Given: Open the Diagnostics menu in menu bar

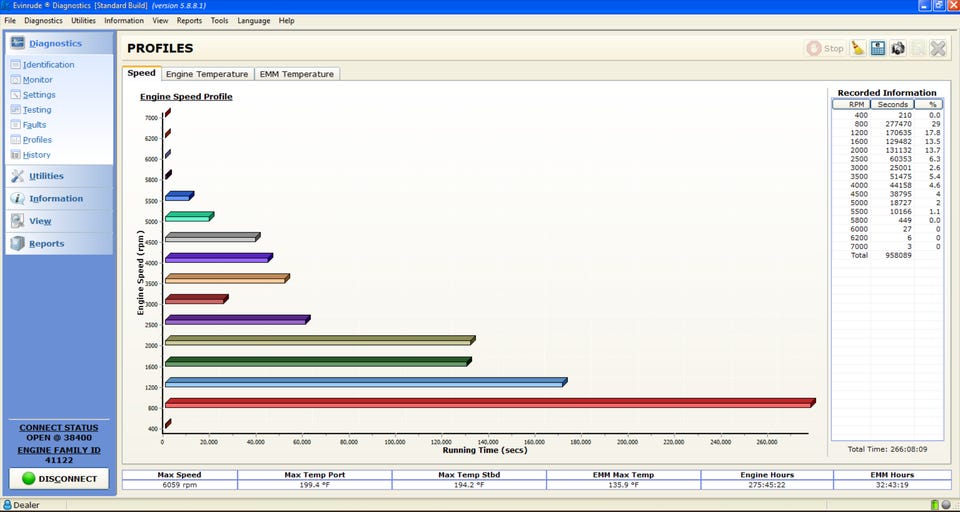Looking at the screenshot, I should [x=43, y=21].
